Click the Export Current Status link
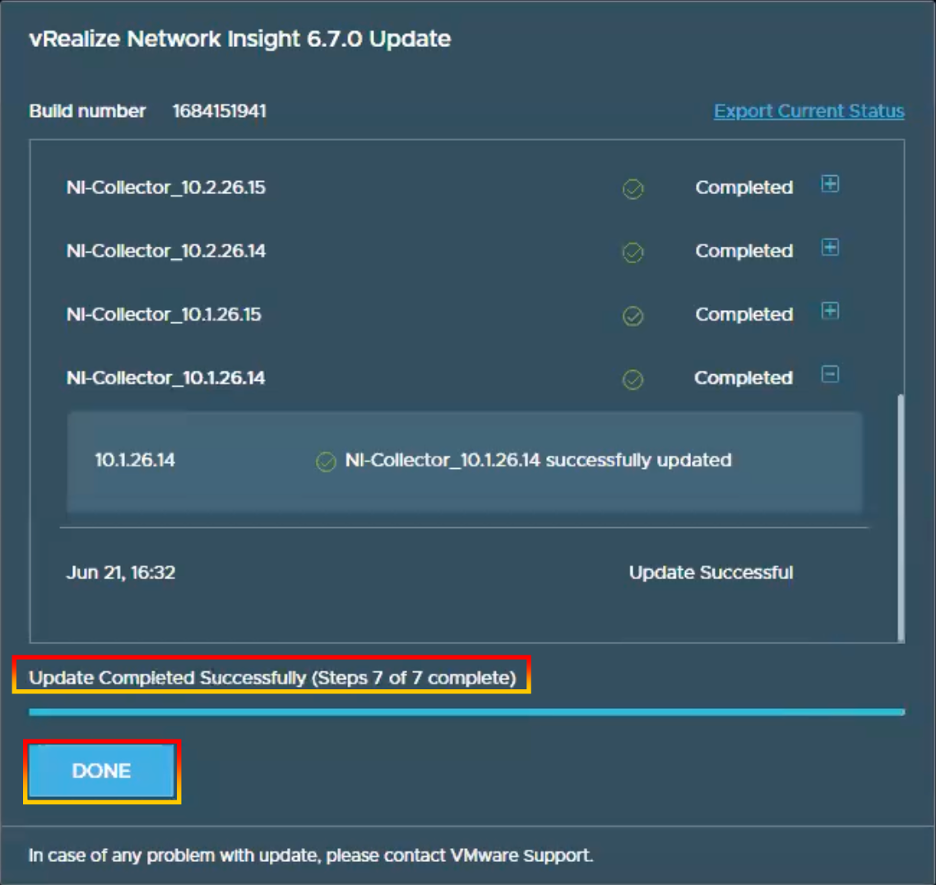 pyautogui.click(x=809, y=111)
